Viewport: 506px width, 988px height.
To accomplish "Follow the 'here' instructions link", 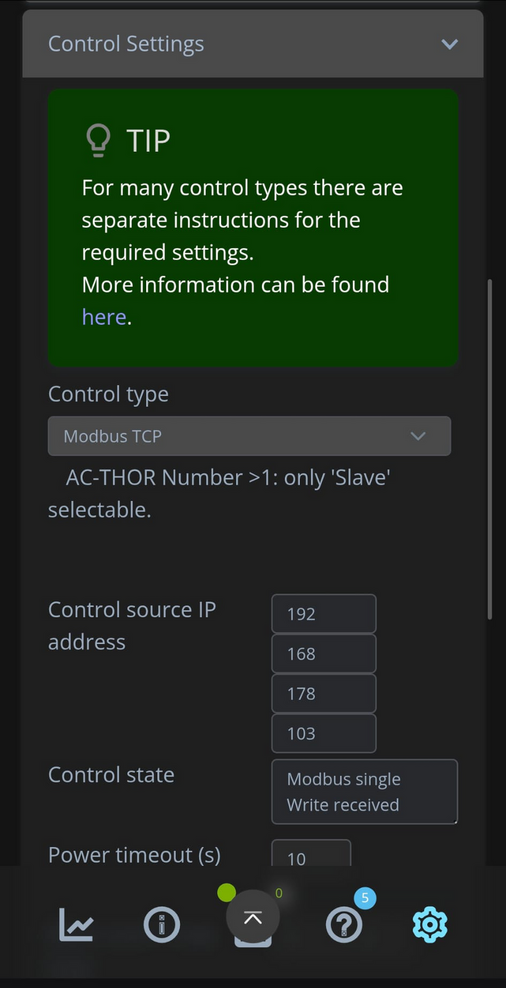I will click(x=104, y=317).
